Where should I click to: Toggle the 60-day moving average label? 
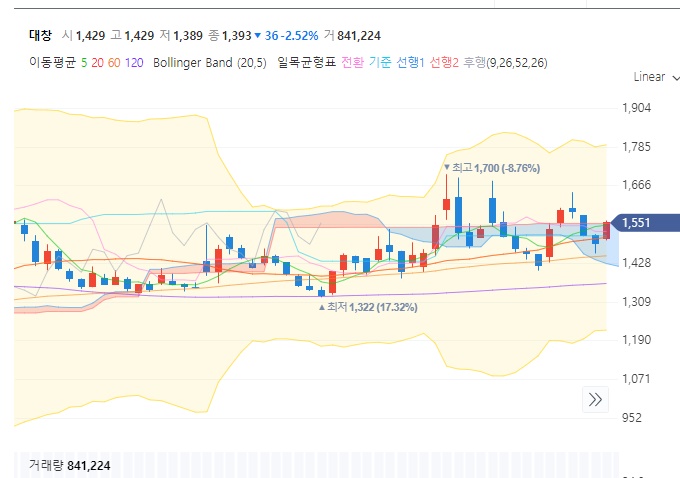(x=114, y=63)
